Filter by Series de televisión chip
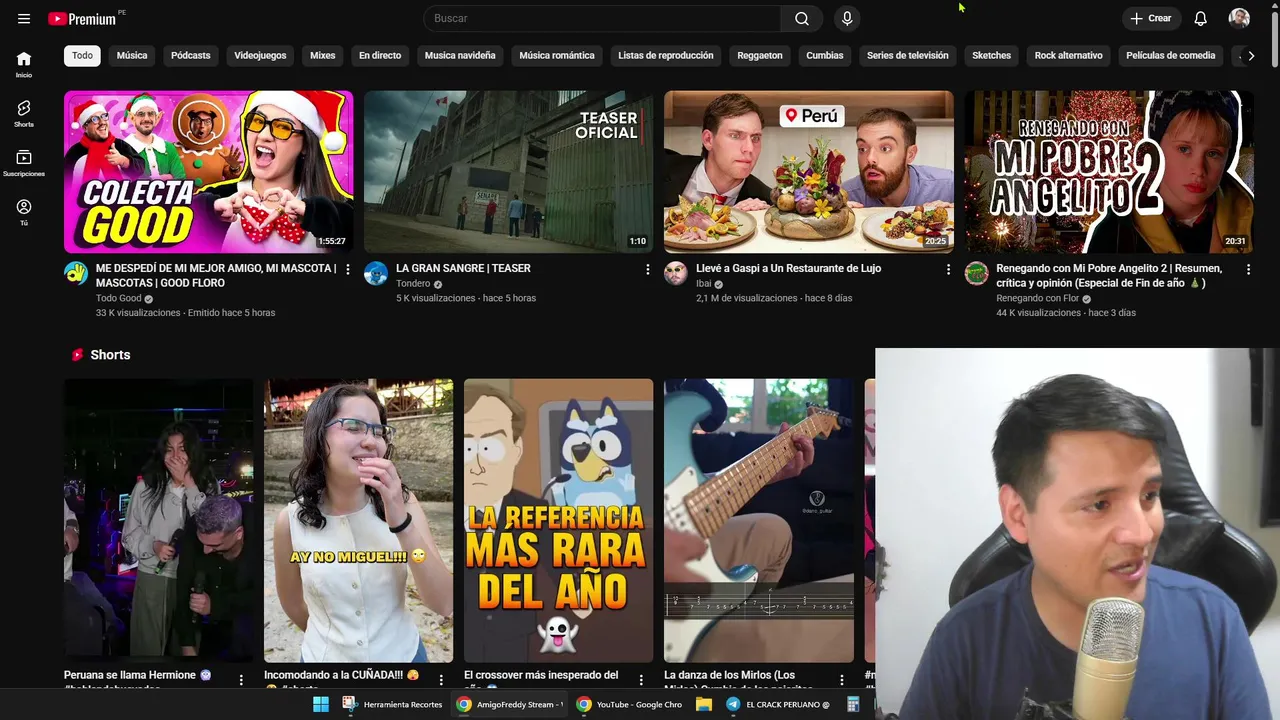Viewport: 1280px width, 720px height. (x=908, y=55)
